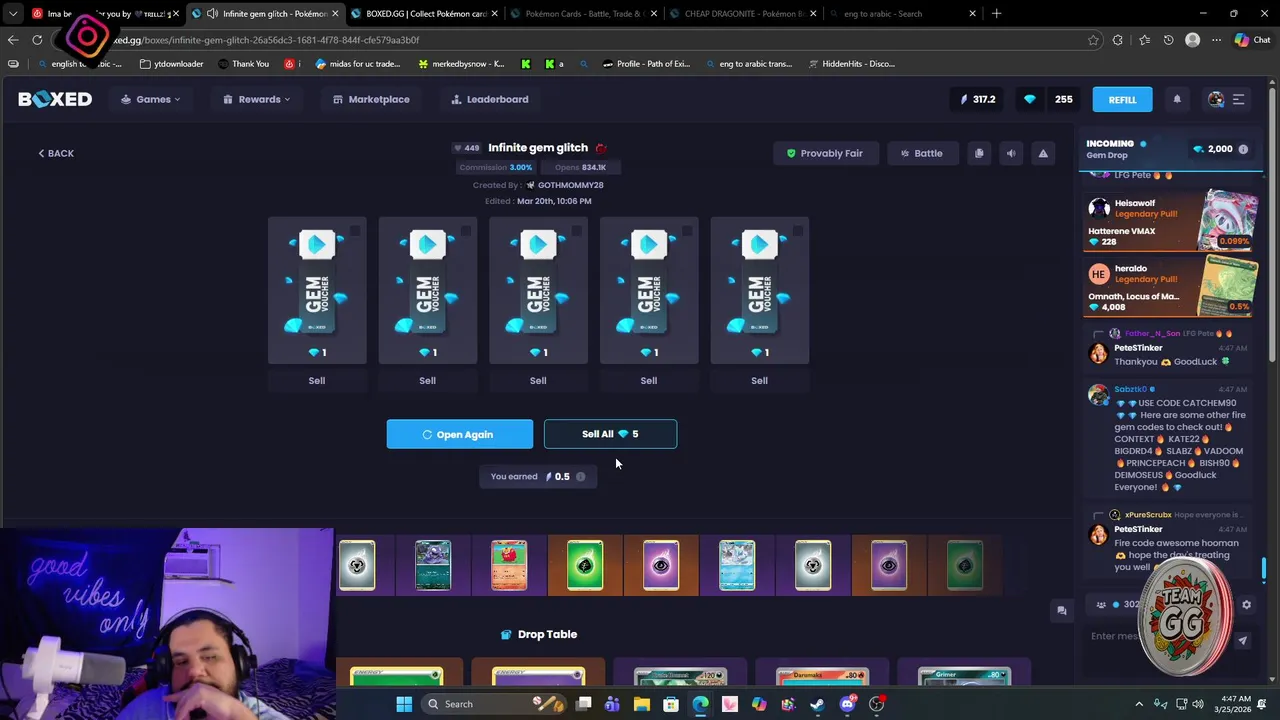Go to the Marketplace page

371,99
